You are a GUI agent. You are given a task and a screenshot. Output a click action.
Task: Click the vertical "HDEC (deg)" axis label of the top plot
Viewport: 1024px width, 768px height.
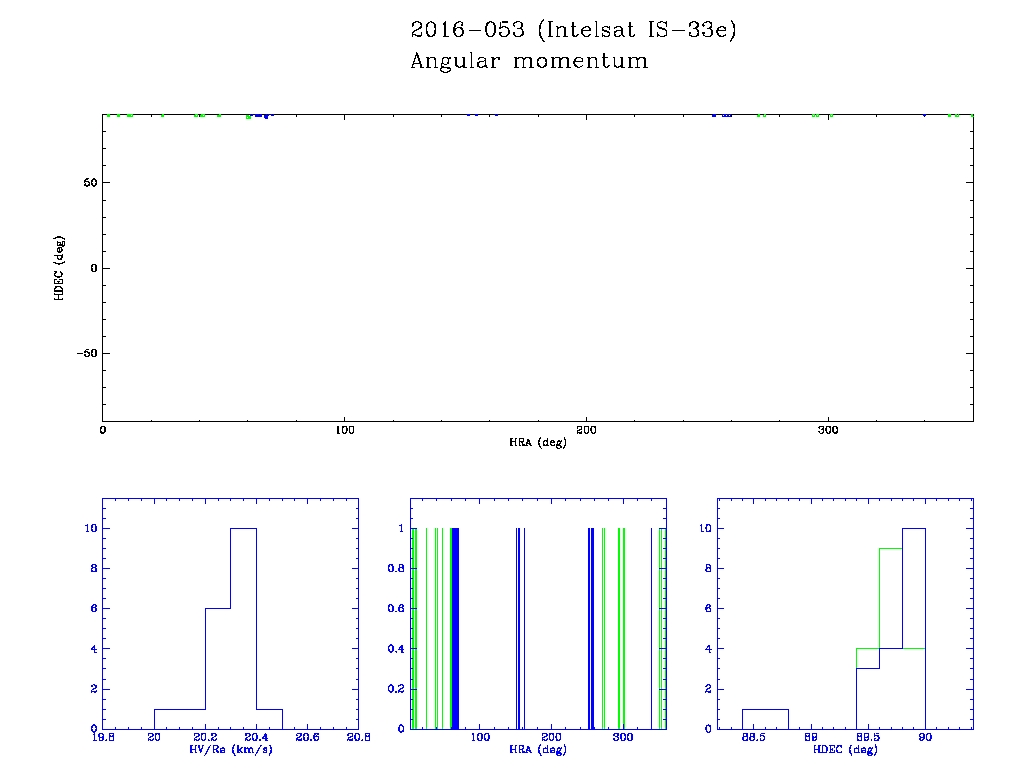(x=59, y=268)
